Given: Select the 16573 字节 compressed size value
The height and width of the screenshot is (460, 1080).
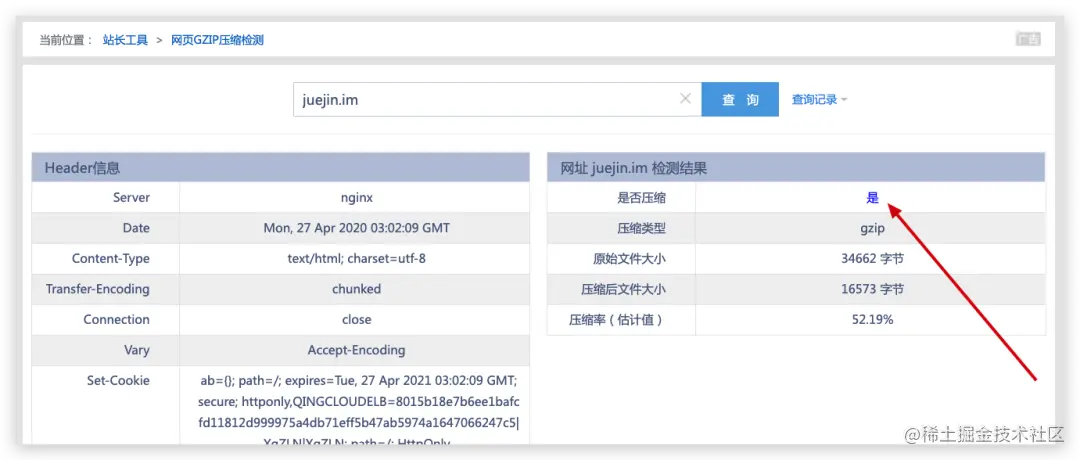Looking at the screenshot, I should click(x=872, y=289).
